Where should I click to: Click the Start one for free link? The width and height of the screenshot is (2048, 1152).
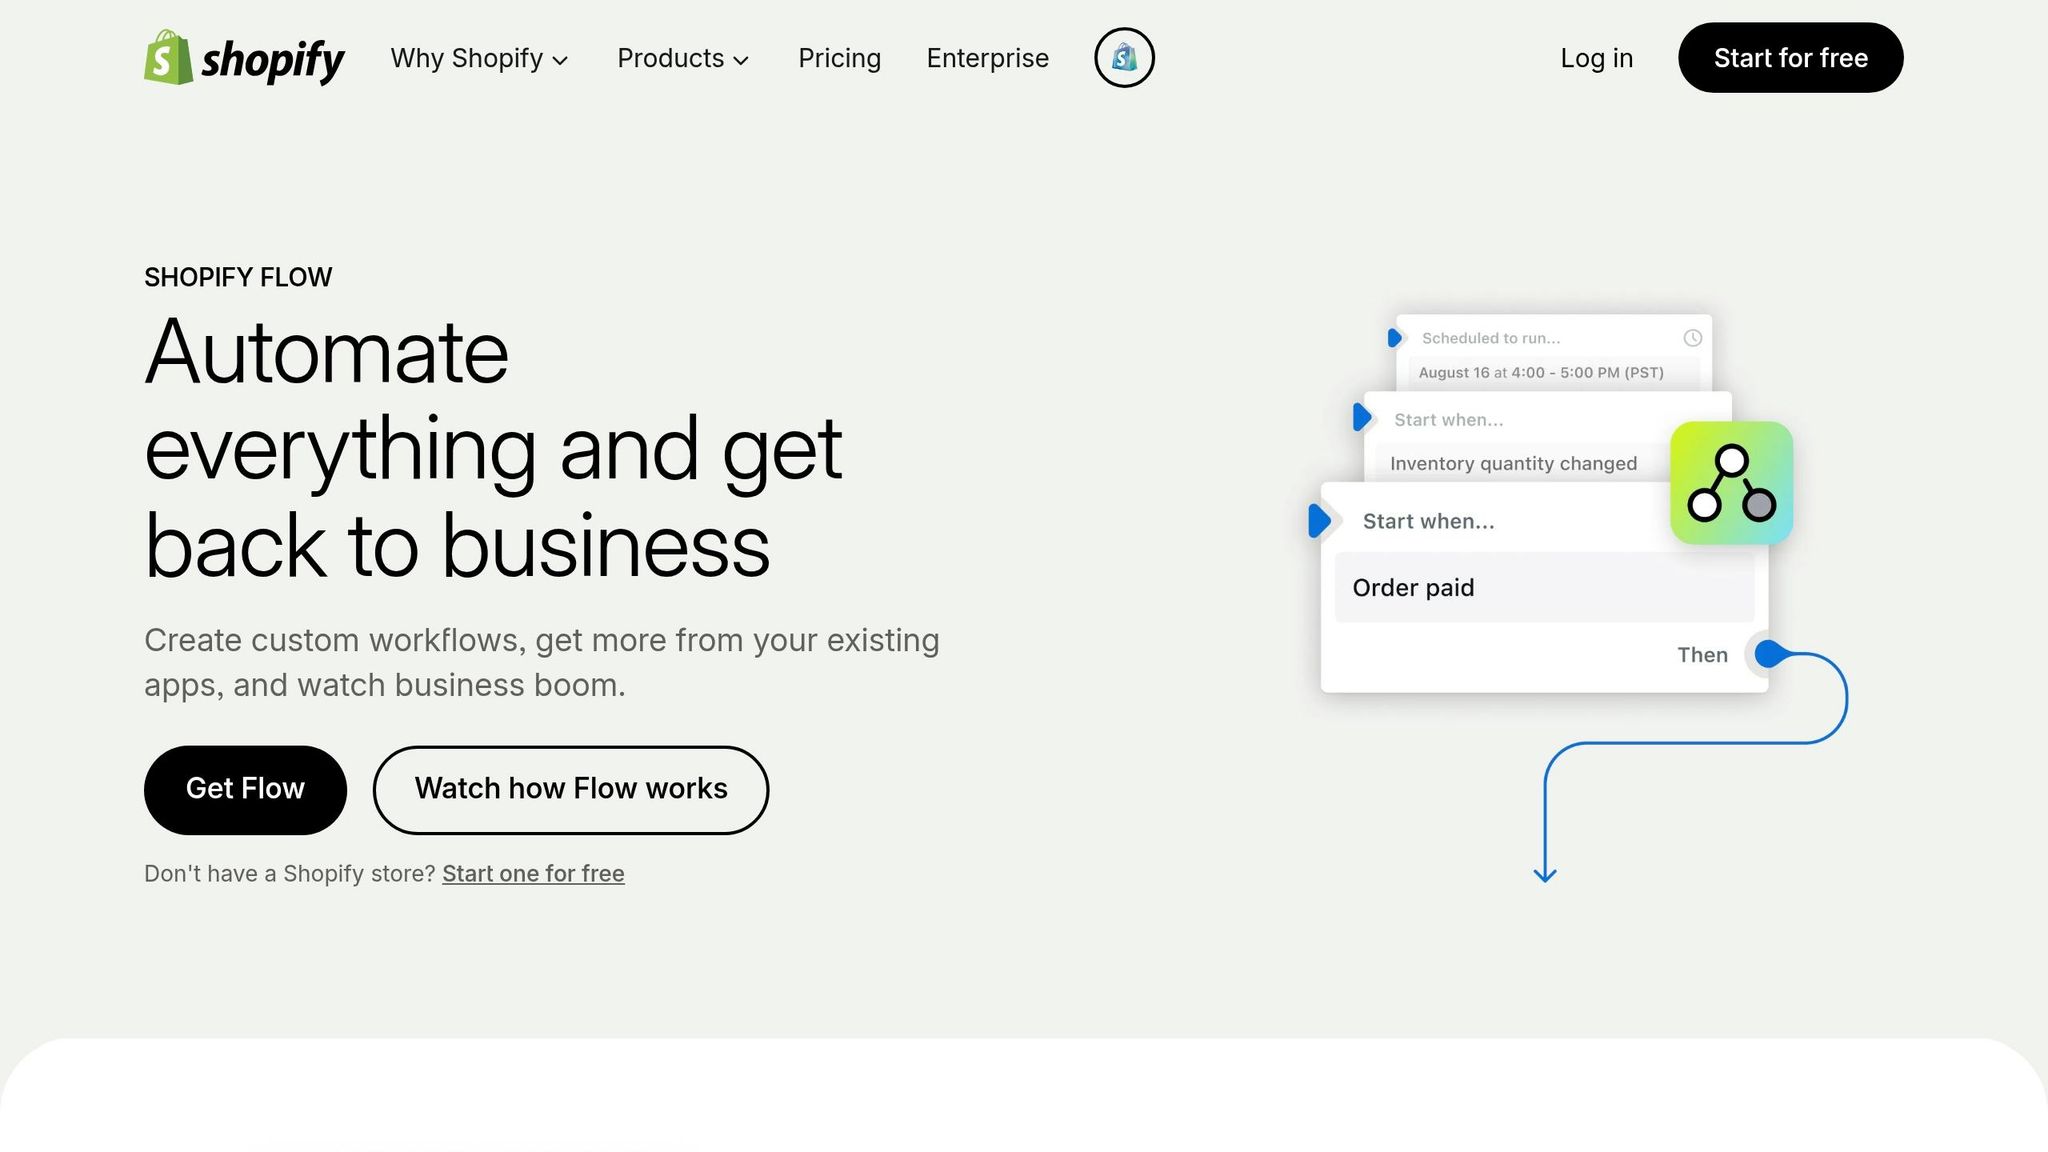pos(533,873)
